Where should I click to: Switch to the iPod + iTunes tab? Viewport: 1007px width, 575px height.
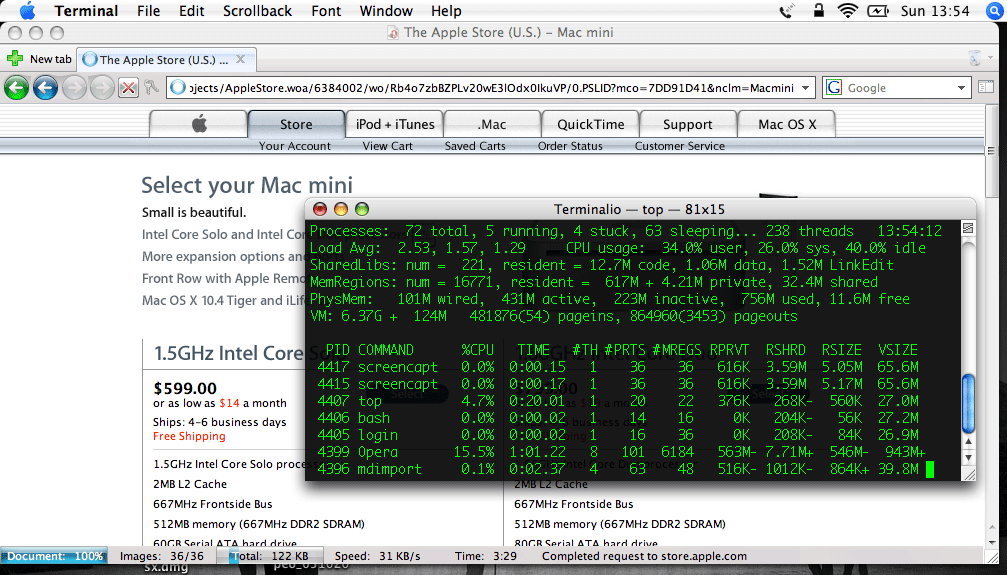pyautogui.click(x=395, y=124)
